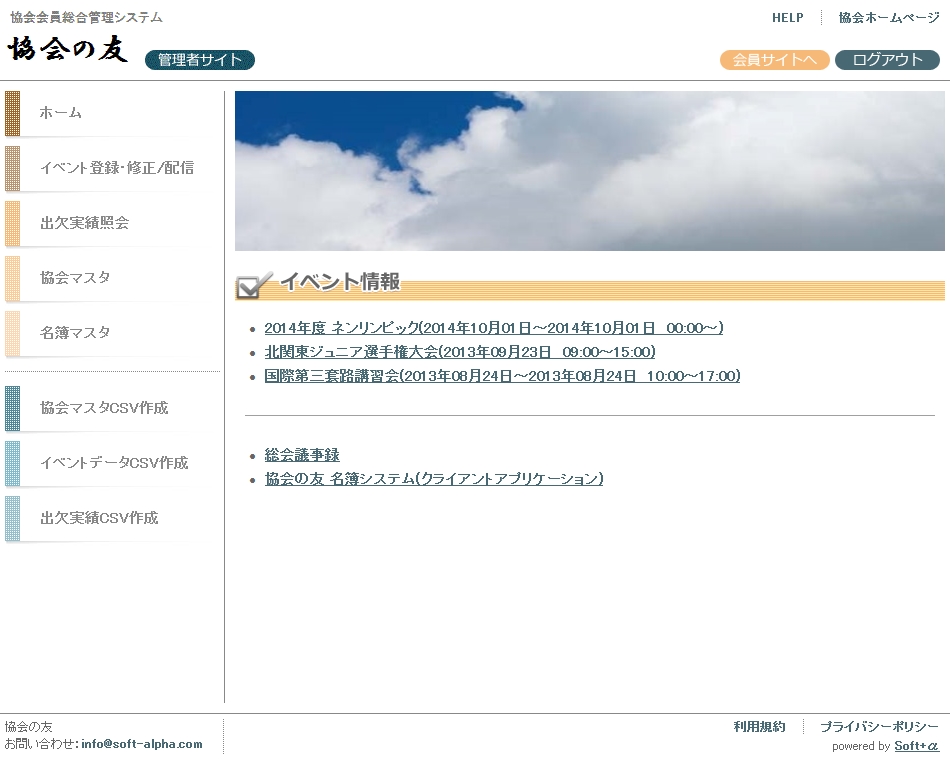Open 北関東ジュニア選手権大会 event link

pyautogui.click(x=460, y=352)
